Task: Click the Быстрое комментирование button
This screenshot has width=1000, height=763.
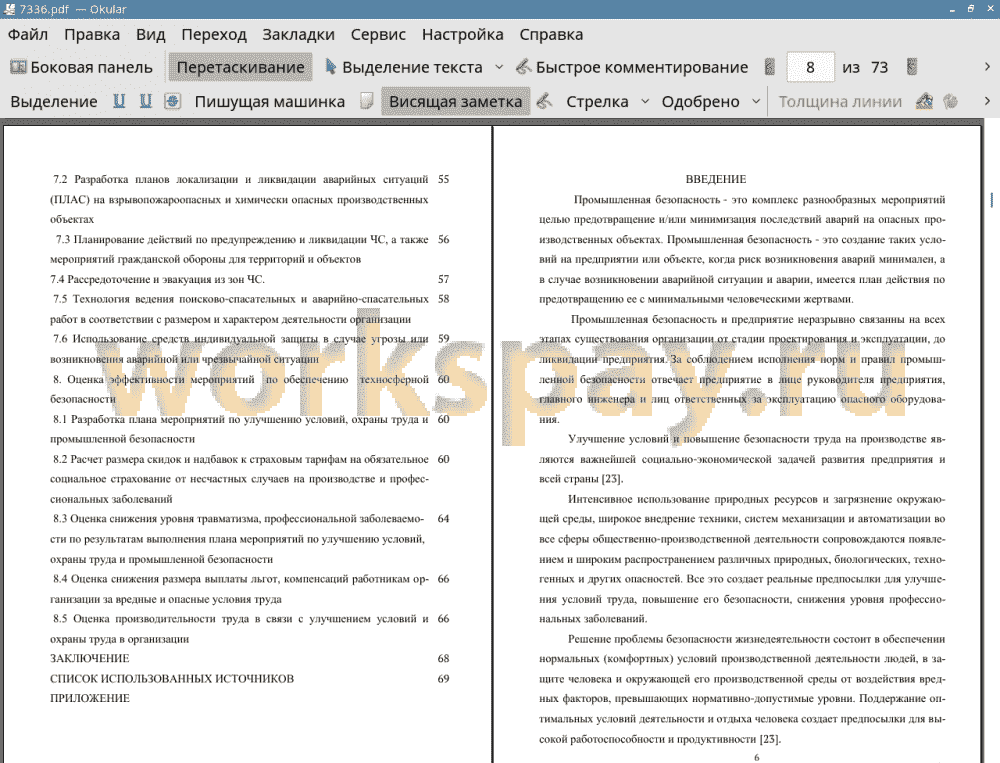Action: pos(632,67)
